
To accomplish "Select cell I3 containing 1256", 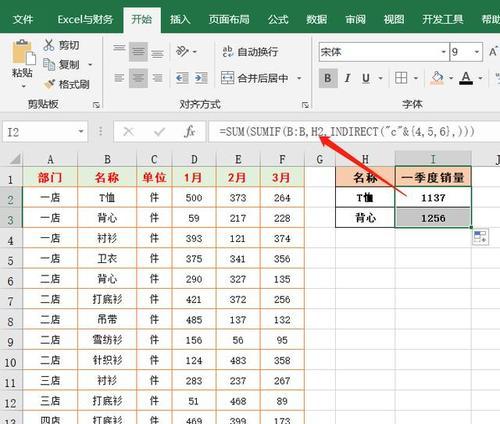I will tap(433, 218).
